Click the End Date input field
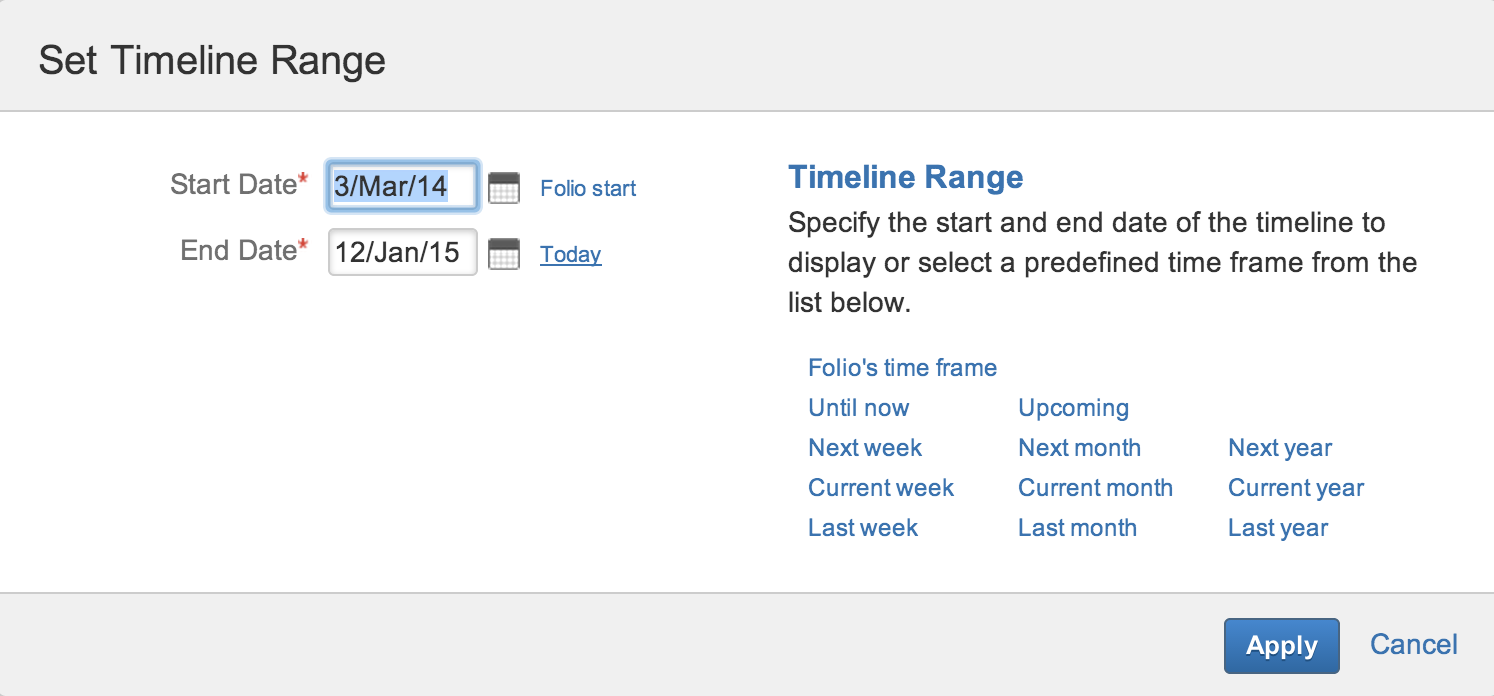Image resolution: width=1494 pixels, height=696 pixels. click(x=402, y=253)
